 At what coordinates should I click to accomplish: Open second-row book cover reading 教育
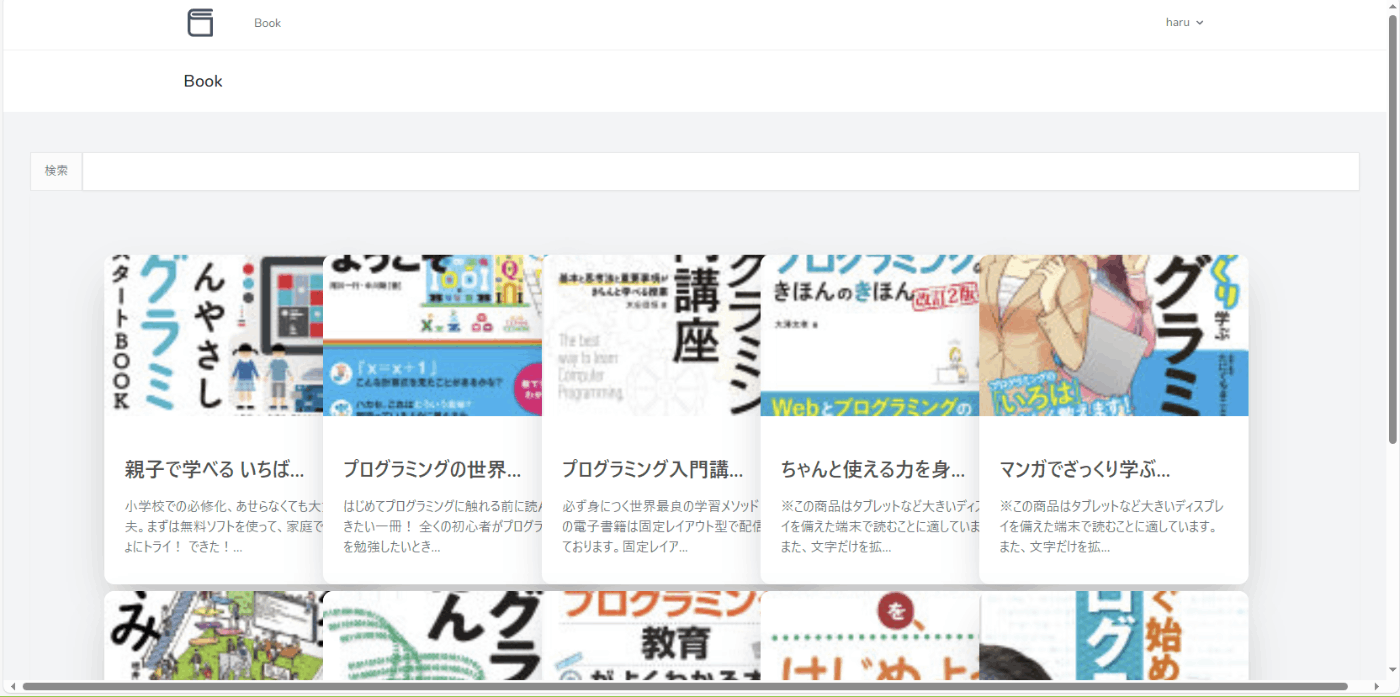click(x=652, y=636)
